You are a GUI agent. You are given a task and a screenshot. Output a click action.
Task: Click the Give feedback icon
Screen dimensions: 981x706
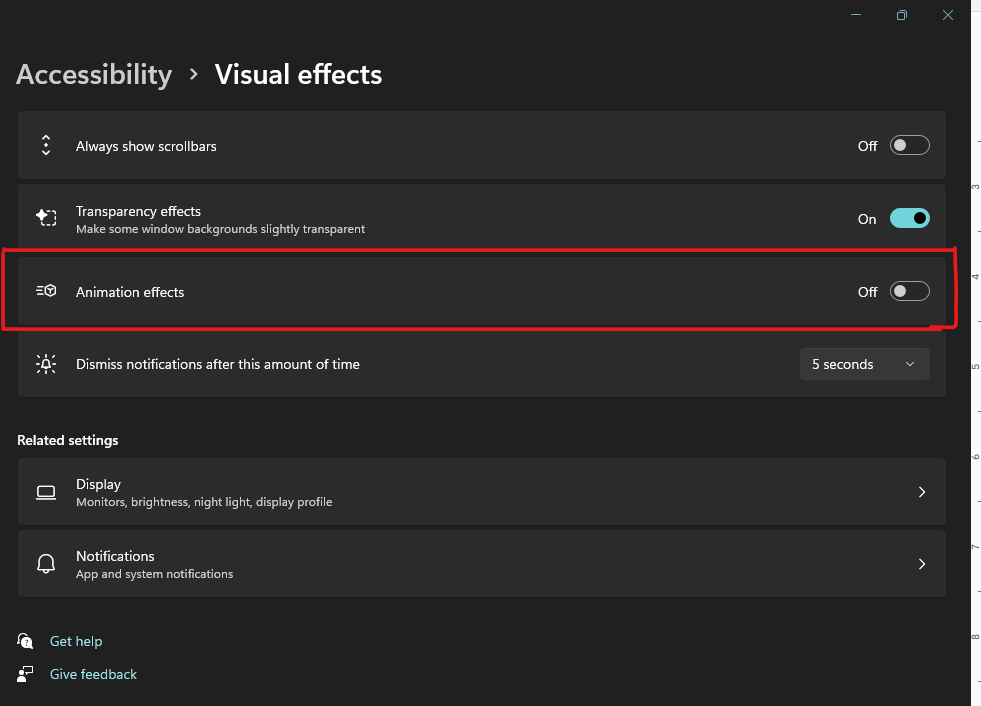pos(25,674)
